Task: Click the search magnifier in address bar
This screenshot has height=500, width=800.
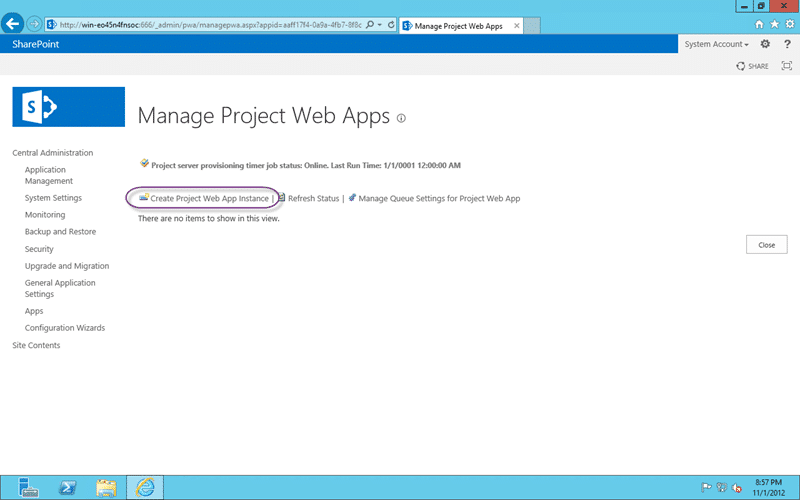Action: click(370, 24)
